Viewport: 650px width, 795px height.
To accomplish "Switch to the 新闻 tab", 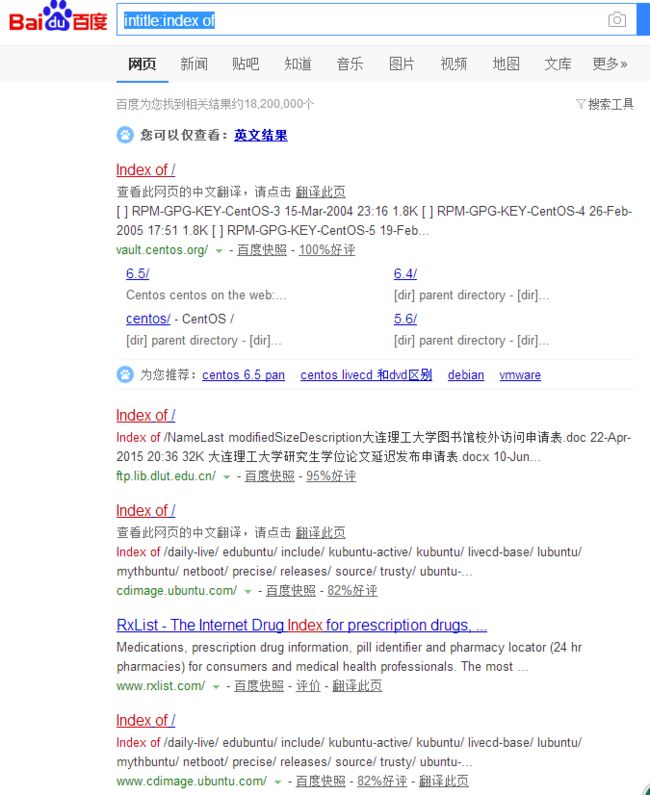I will tap(194, 64).
